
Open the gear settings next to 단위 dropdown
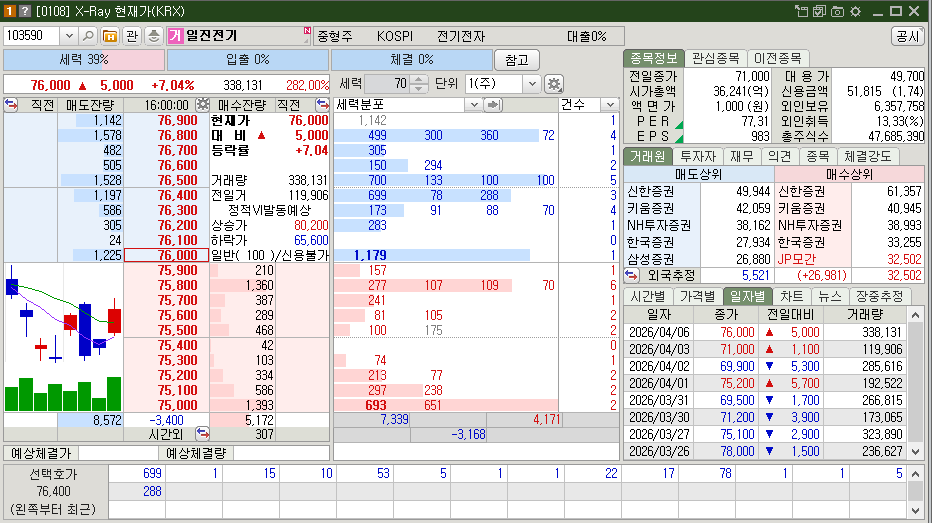point(554,84)
